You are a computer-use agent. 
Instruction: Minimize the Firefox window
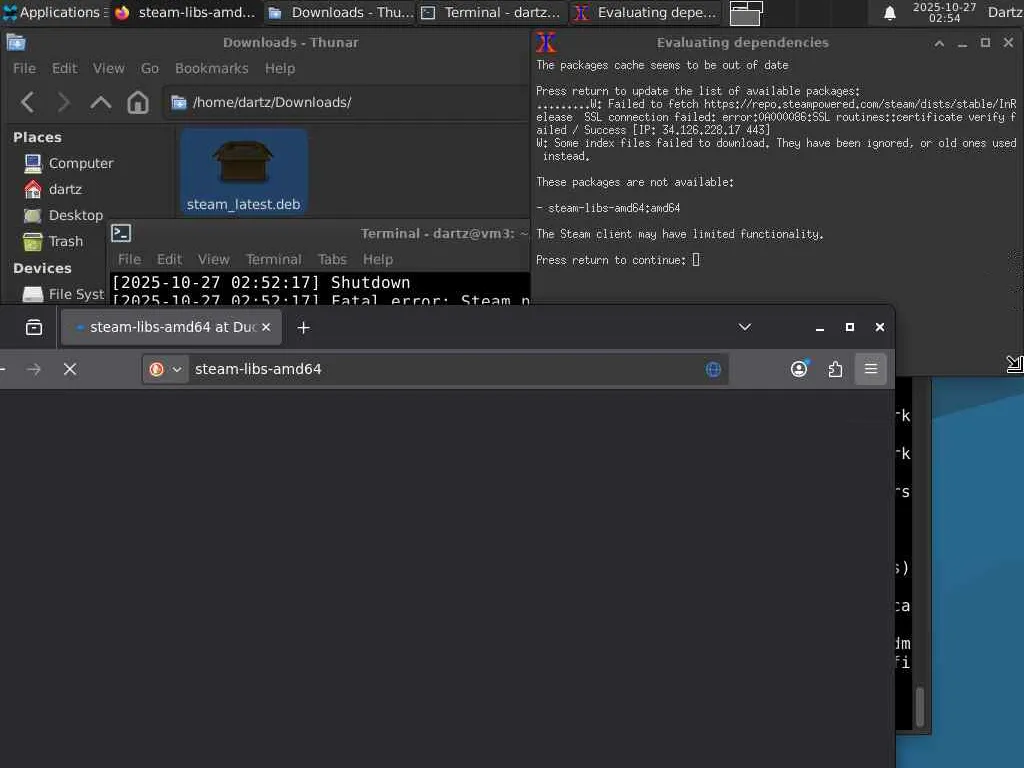pos(820,327)
